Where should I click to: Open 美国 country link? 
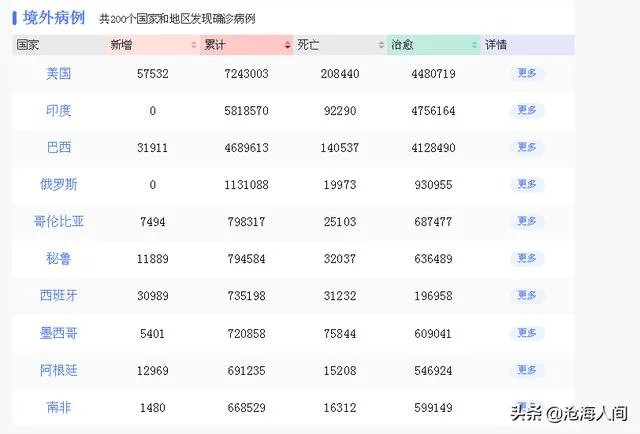(59, 73)
